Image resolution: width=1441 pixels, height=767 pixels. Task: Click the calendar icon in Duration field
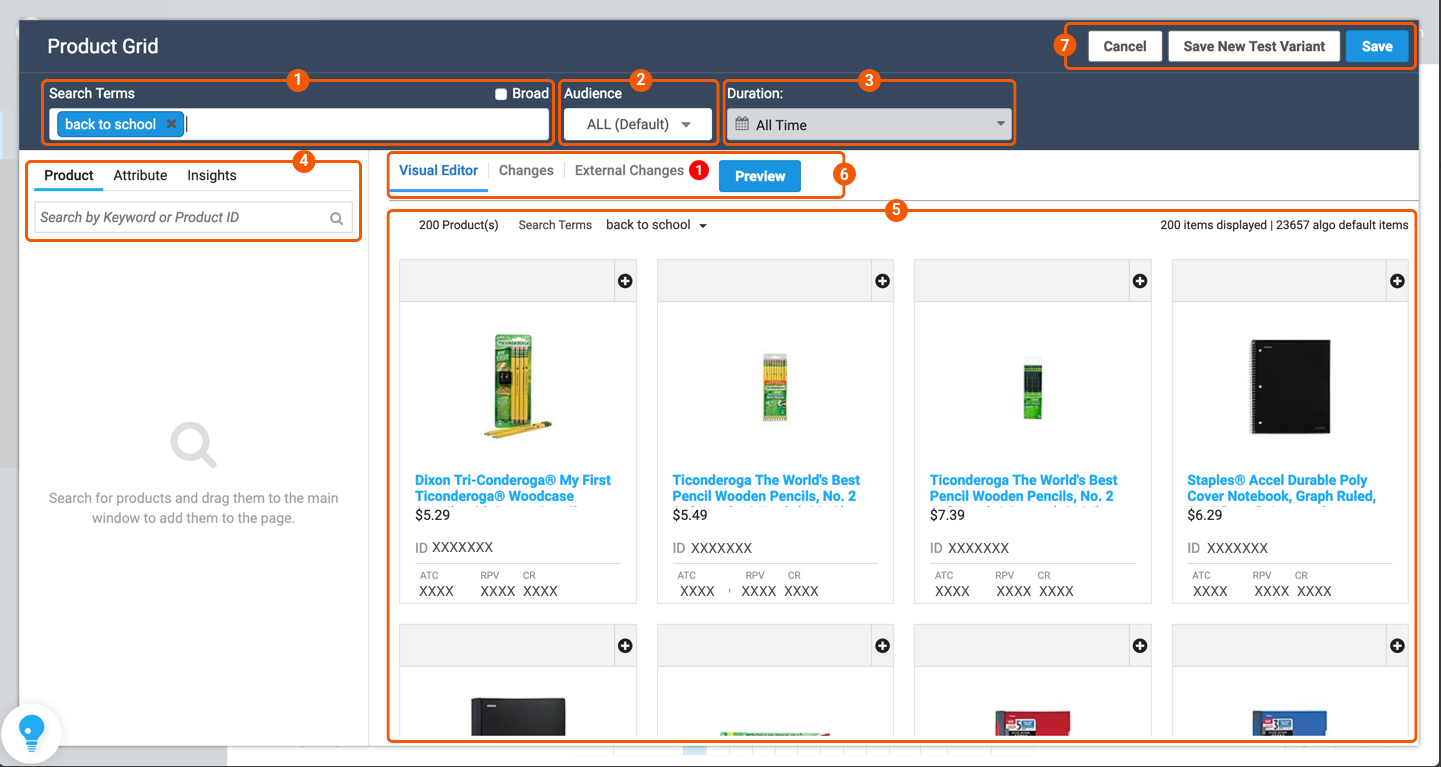tap(742, 124)
